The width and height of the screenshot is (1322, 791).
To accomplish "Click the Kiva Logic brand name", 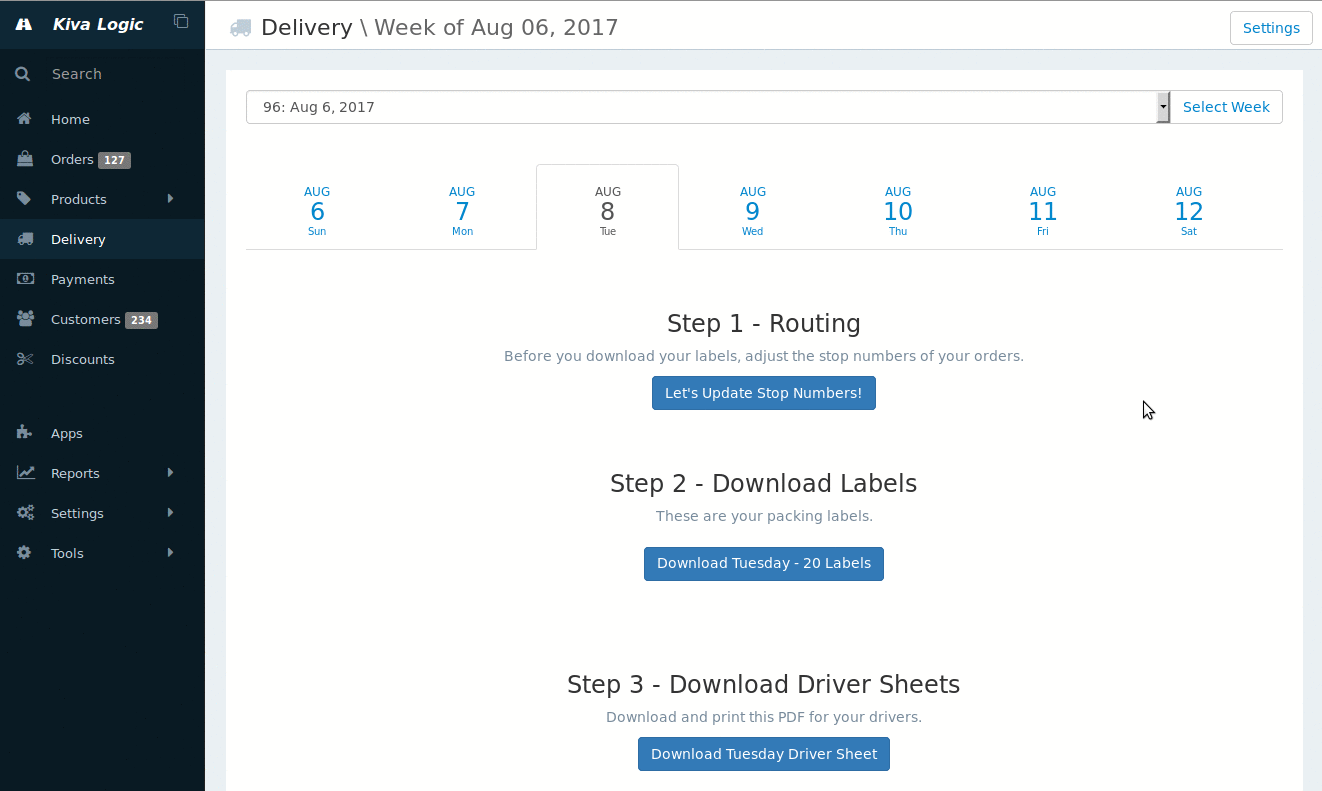I will pos(98,24).
